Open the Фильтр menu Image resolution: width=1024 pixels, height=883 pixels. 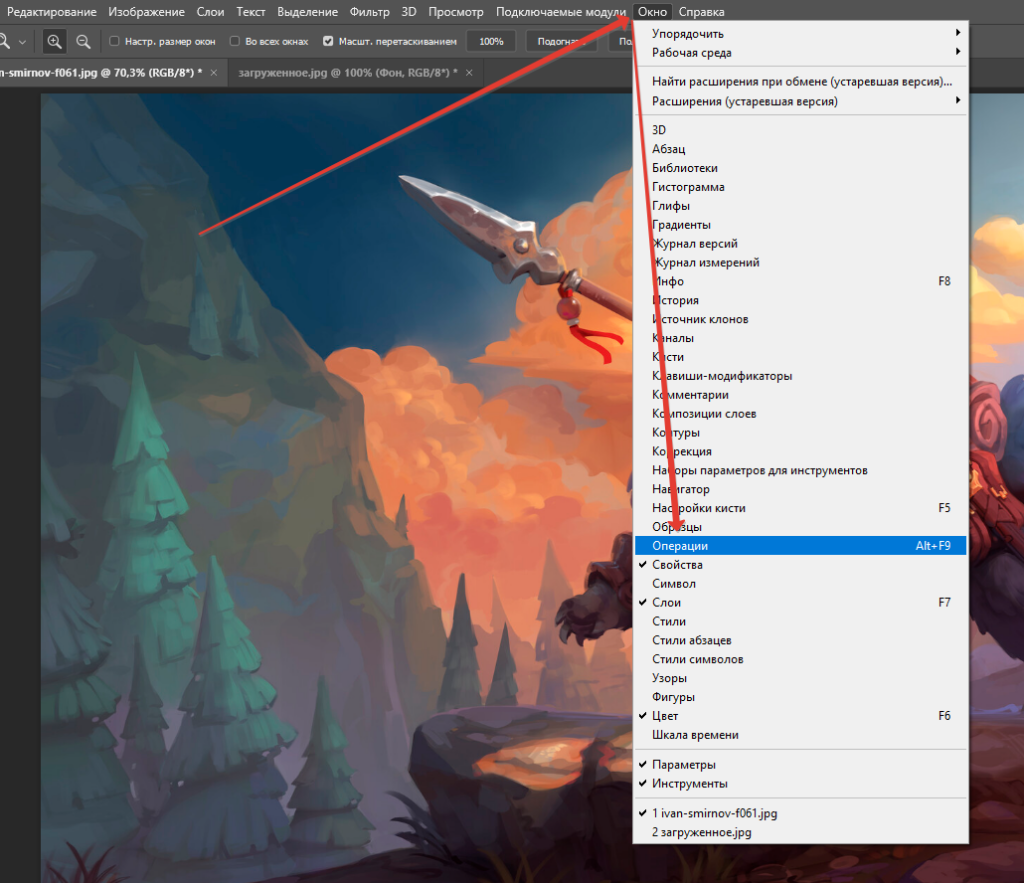coord(370,12)
